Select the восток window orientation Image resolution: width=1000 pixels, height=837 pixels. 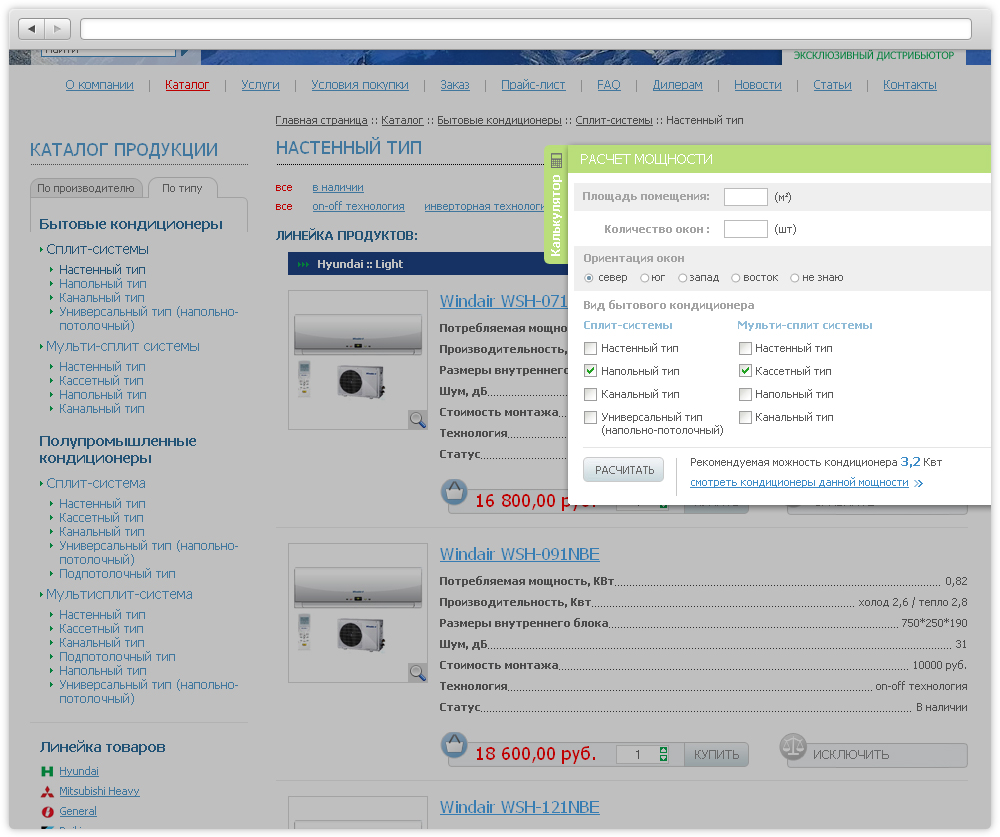tap(735, 278)
